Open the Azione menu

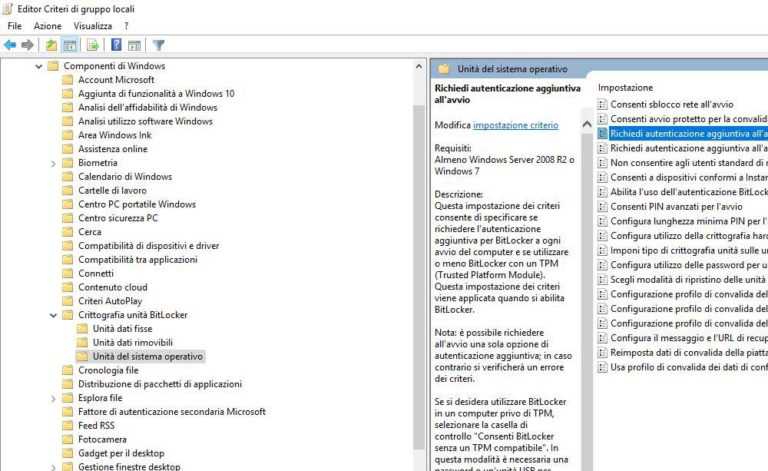click(x=48, y=26)
